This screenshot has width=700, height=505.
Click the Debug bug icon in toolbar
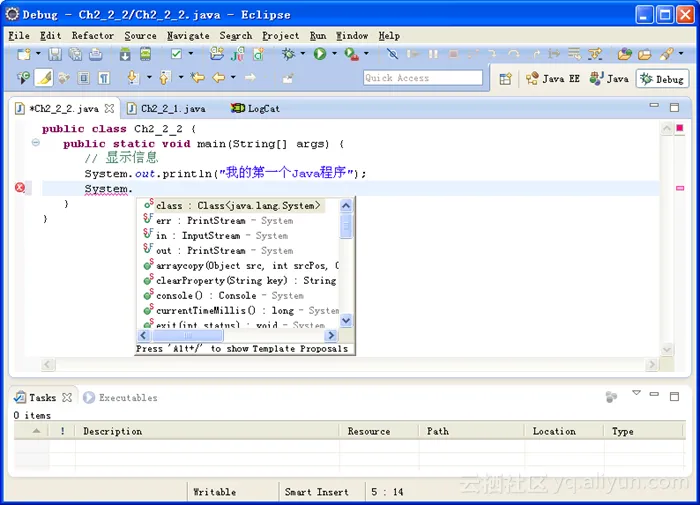(x=288, y=54)
